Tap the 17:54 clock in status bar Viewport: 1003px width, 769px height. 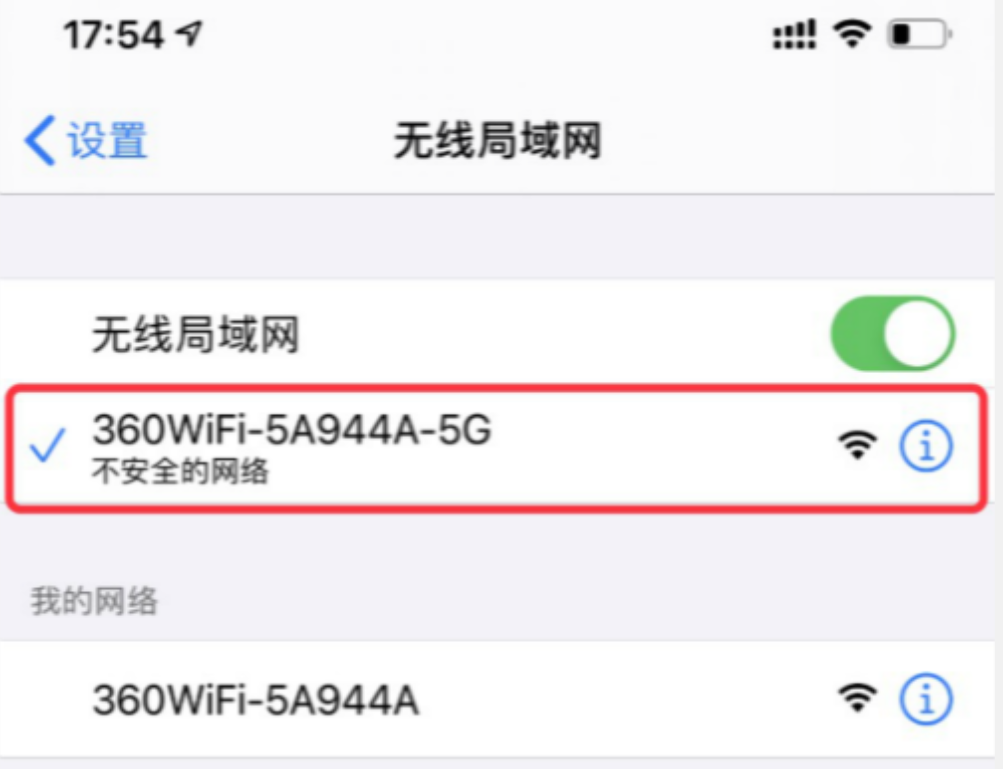point(115,35)
